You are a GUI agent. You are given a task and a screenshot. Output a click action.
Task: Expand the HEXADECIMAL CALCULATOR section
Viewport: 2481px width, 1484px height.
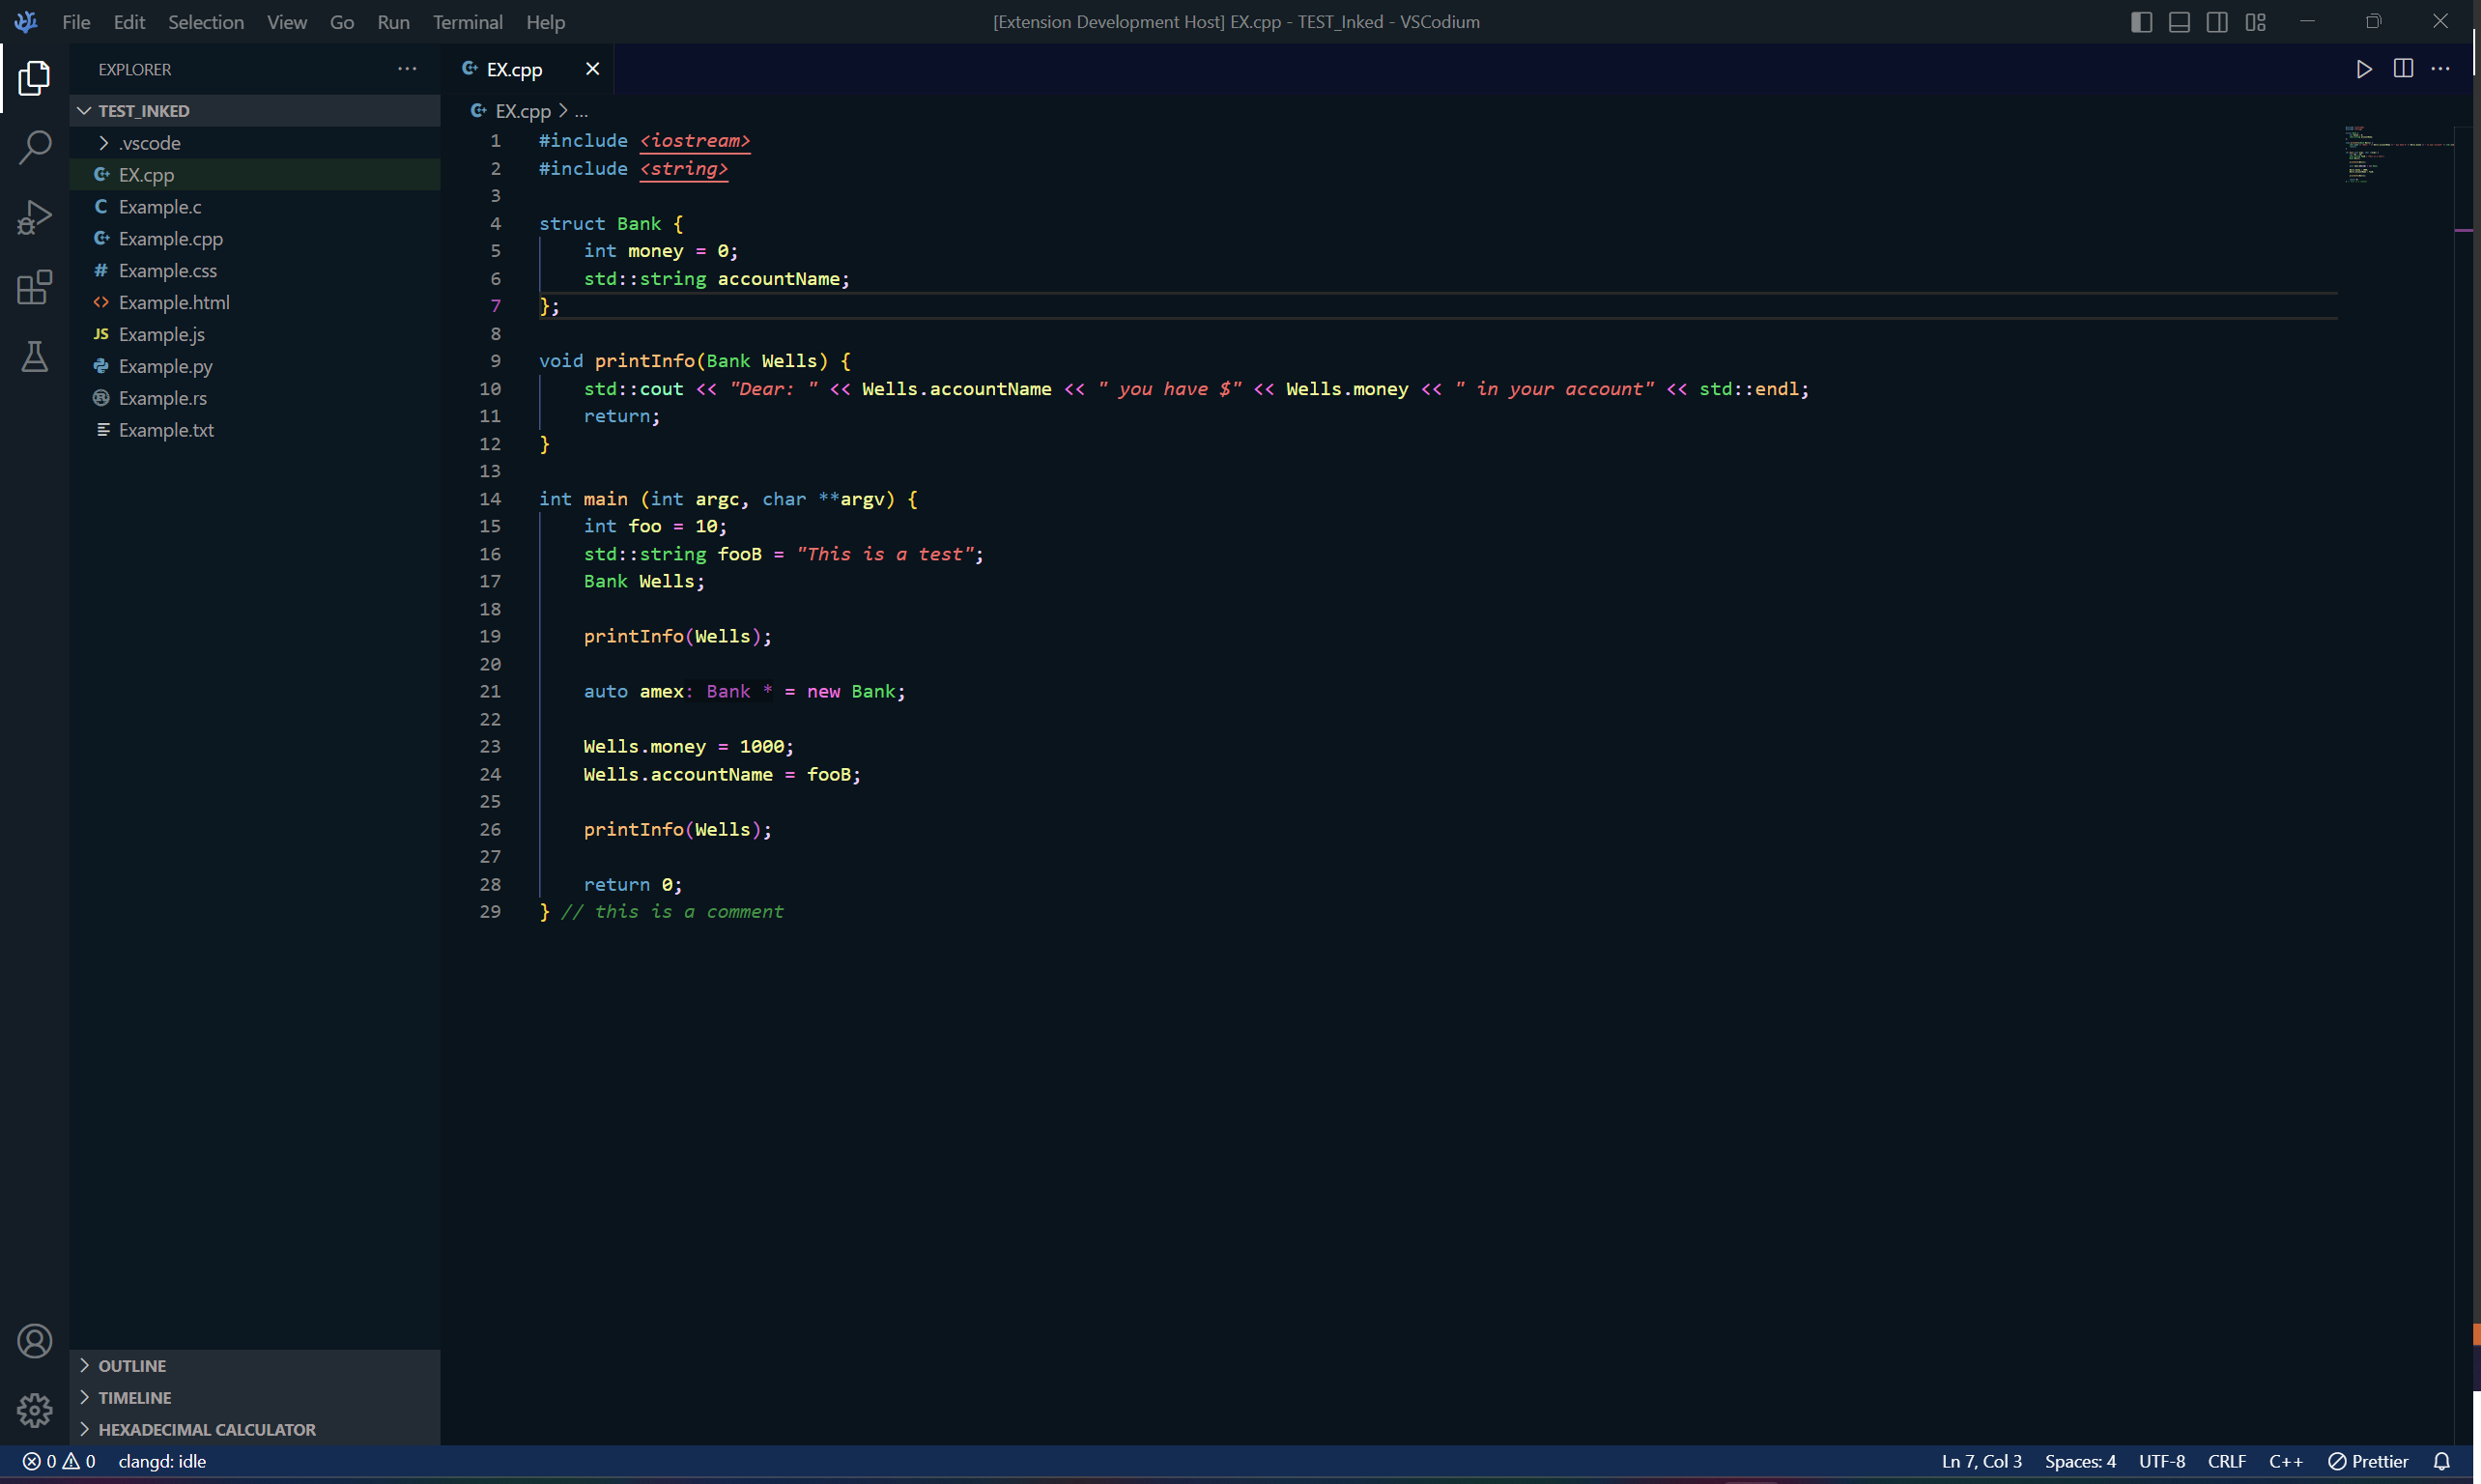(255, 1430)
